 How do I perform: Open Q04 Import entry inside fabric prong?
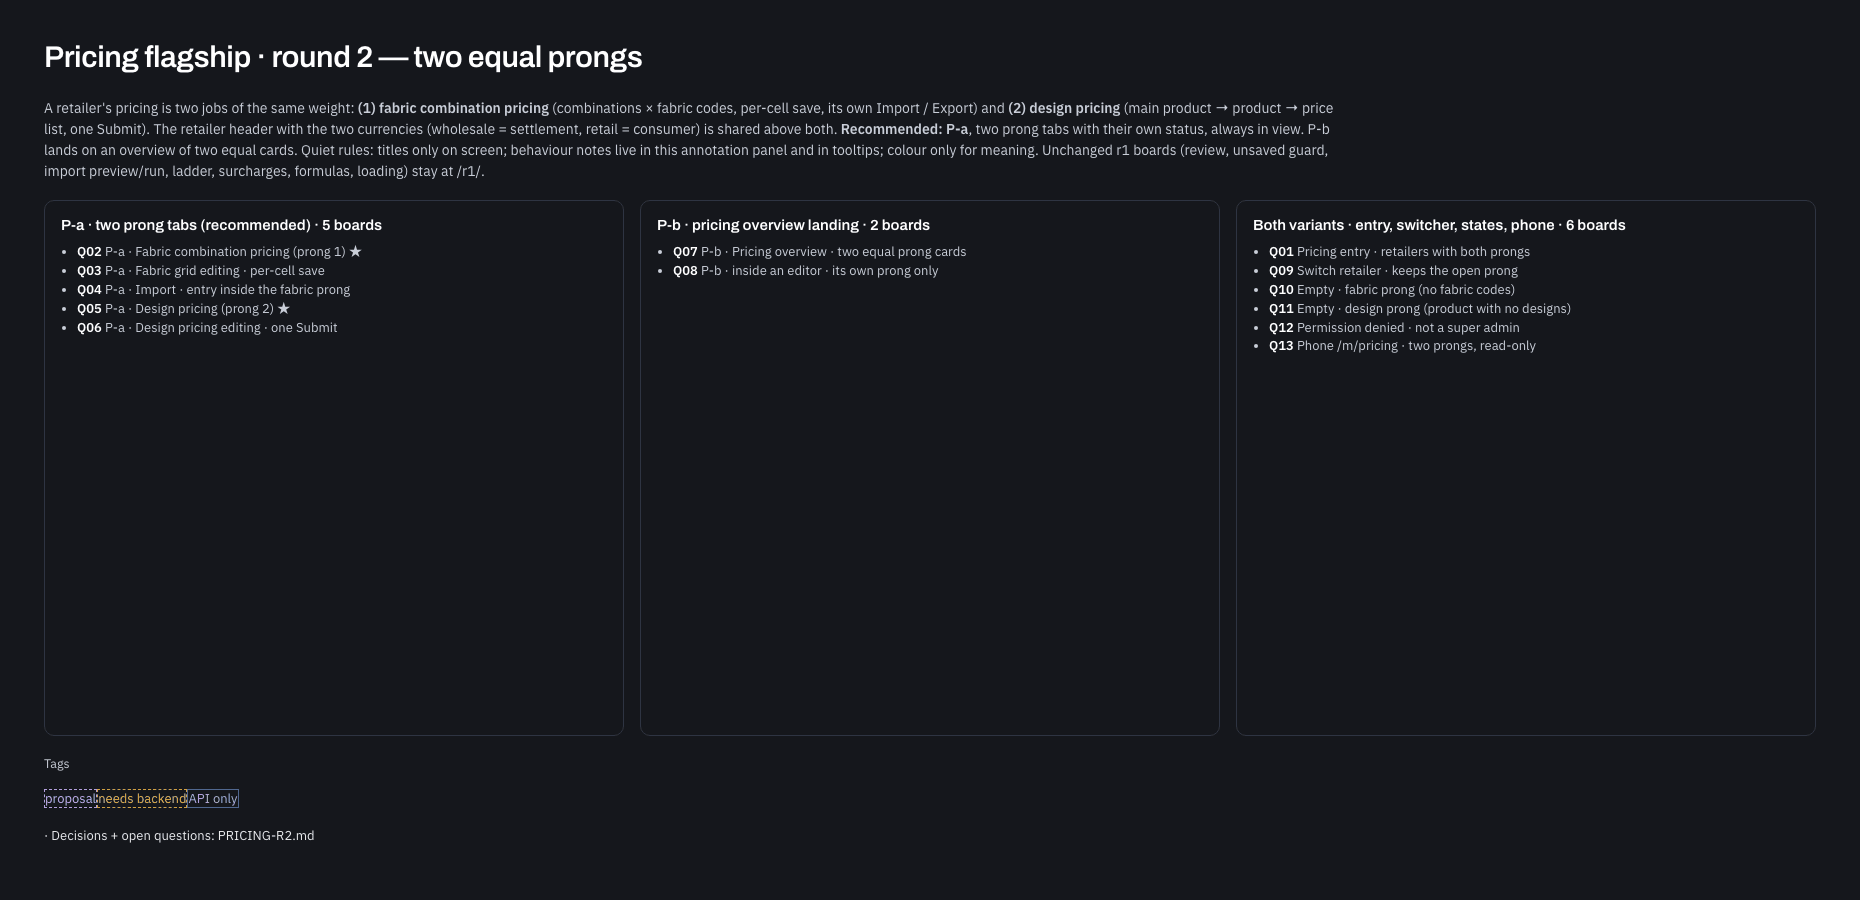click(x=213, y=290)
